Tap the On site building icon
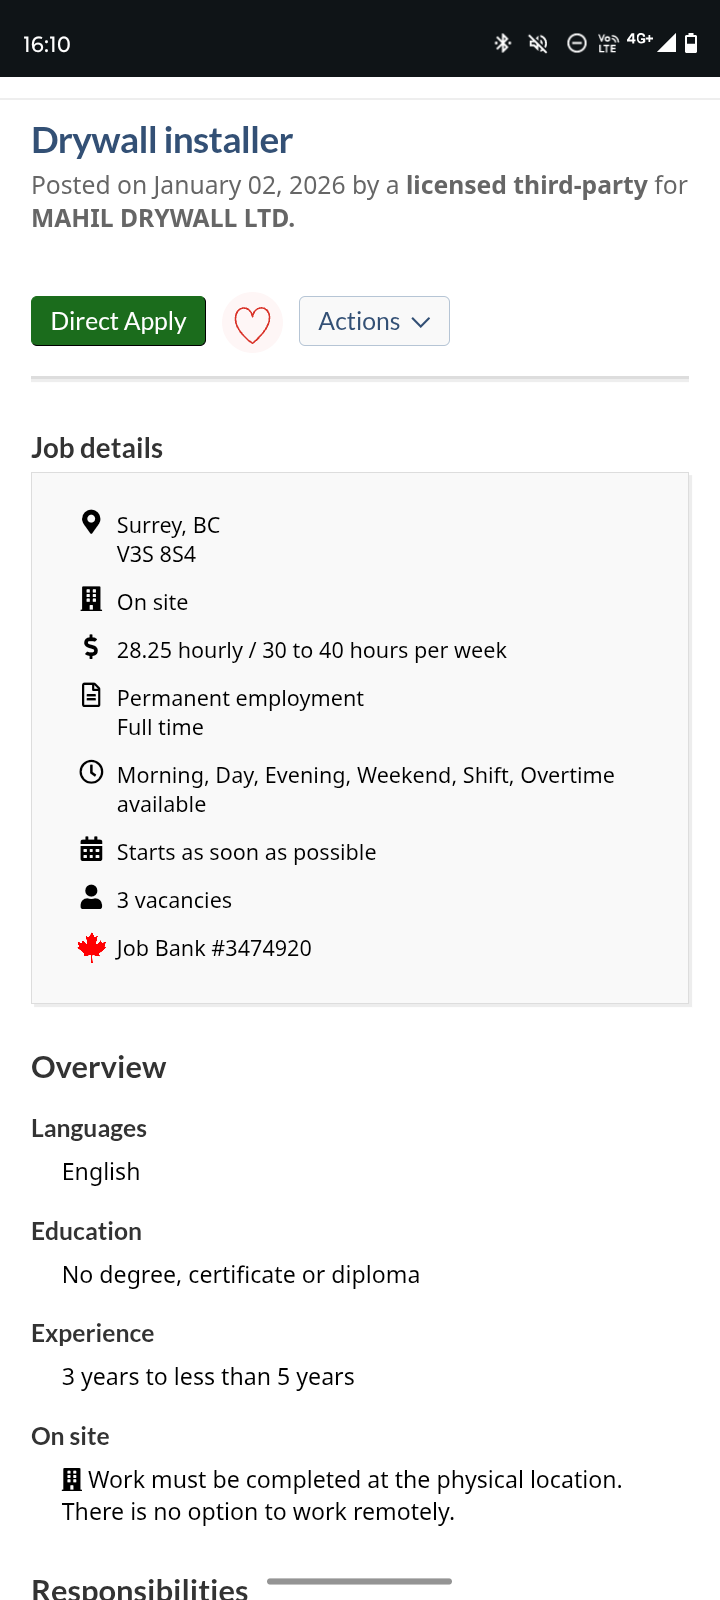 [x=91, y=599]
